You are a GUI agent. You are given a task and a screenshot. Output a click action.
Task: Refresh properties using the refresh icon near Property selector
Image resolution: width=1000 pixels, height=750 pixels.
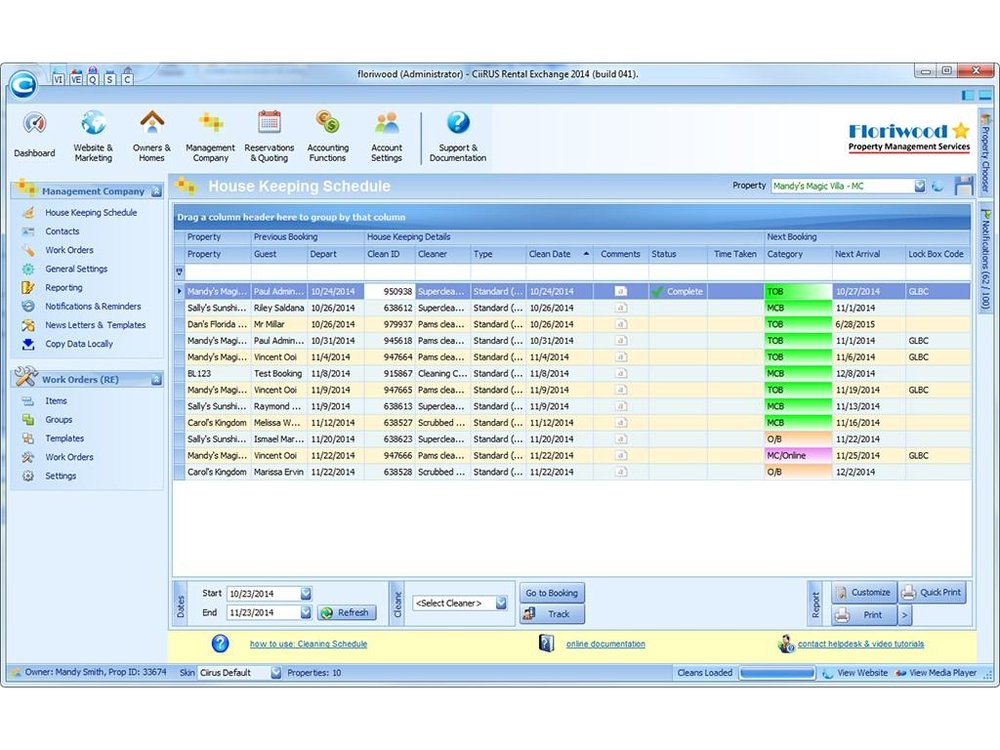click(x=938, y=185)
